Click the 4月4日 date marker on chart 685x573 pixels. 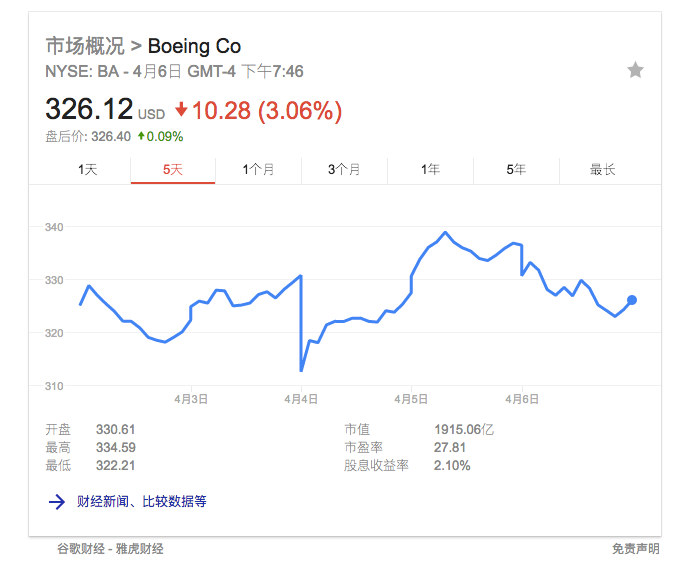pyautogui.click(x=301, y=399)
